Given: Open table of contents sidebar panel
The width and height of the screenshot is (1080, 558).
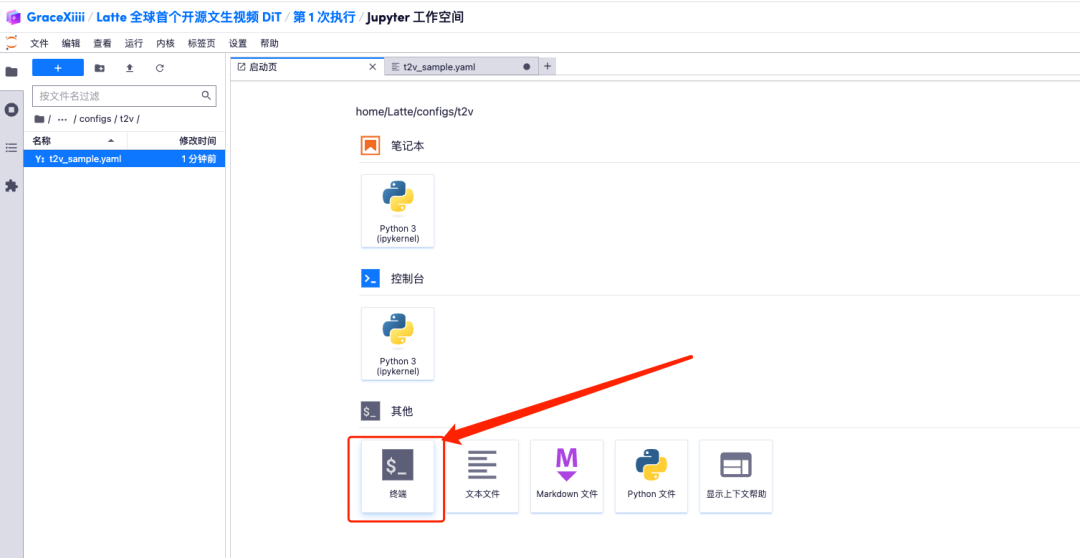Looking at the screenshot, I should coord(12,147).
